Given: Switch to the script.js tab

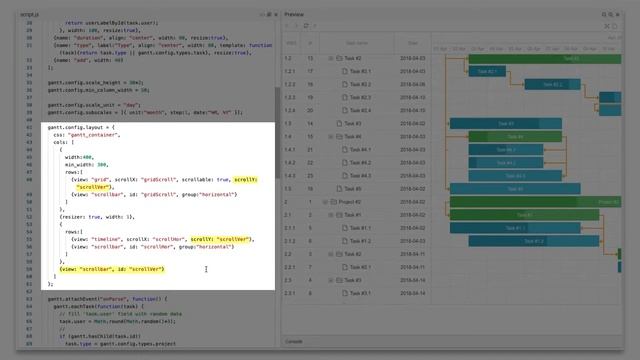Looking at the screenshot, I should tap(29, 15).
